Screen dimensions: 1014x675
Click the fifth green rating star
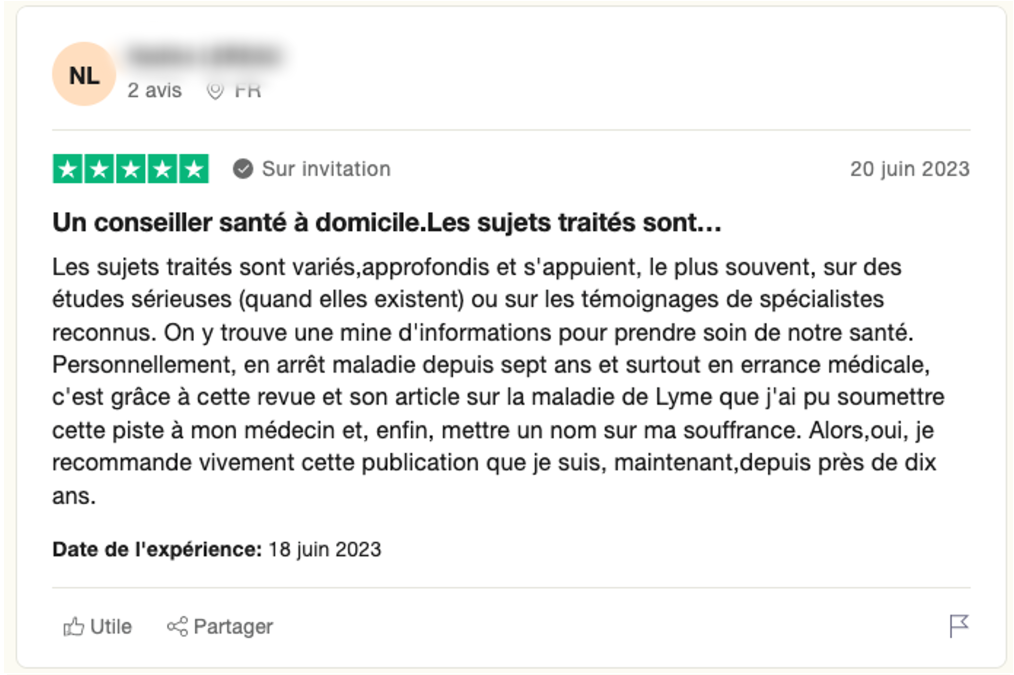(x=193, y=169)
